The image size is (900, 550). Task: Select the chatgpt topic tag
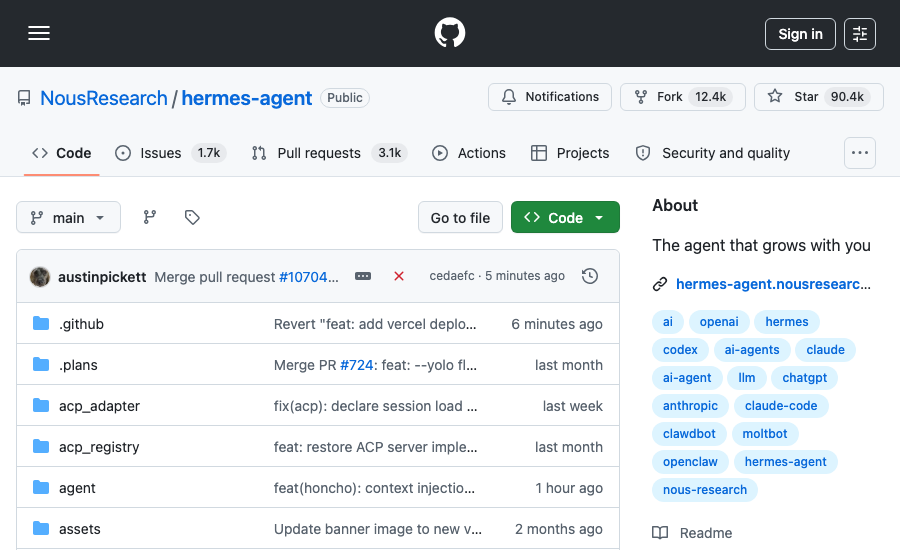[x=805, y=378]
